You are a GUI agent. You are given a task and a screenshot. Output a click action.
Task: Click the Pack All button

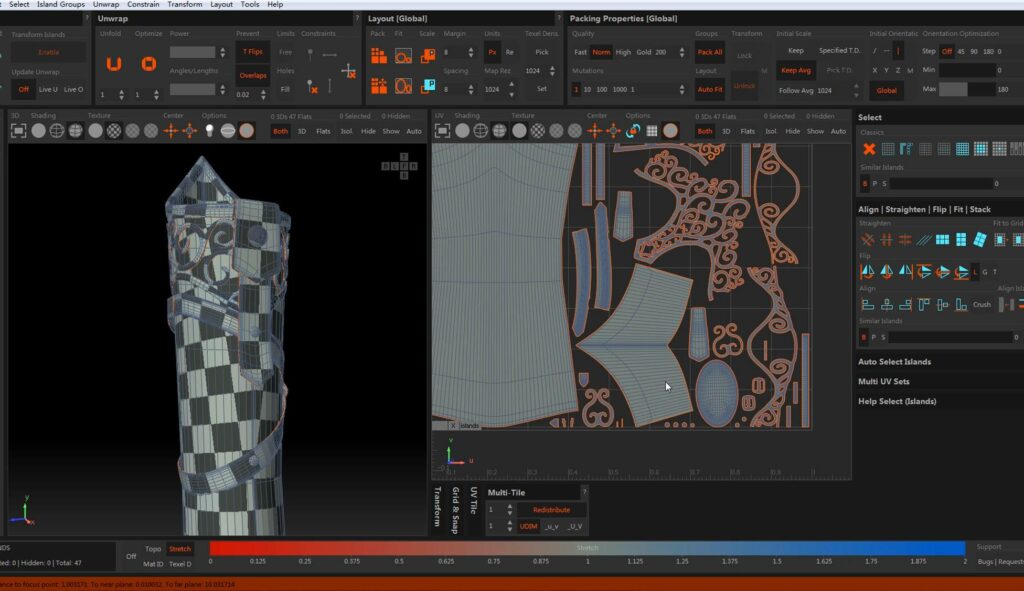click(709, 52)
